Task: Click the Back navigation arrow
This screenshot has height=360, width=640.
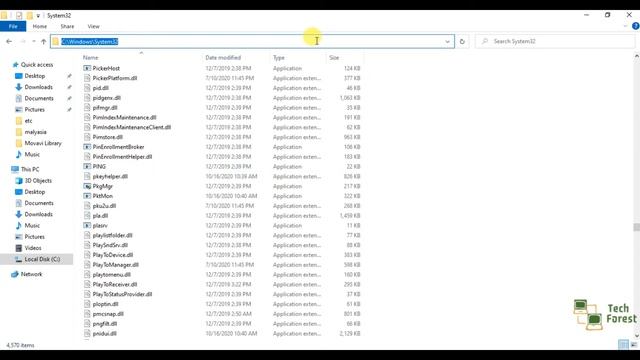Action: click(x=9, y=41)
